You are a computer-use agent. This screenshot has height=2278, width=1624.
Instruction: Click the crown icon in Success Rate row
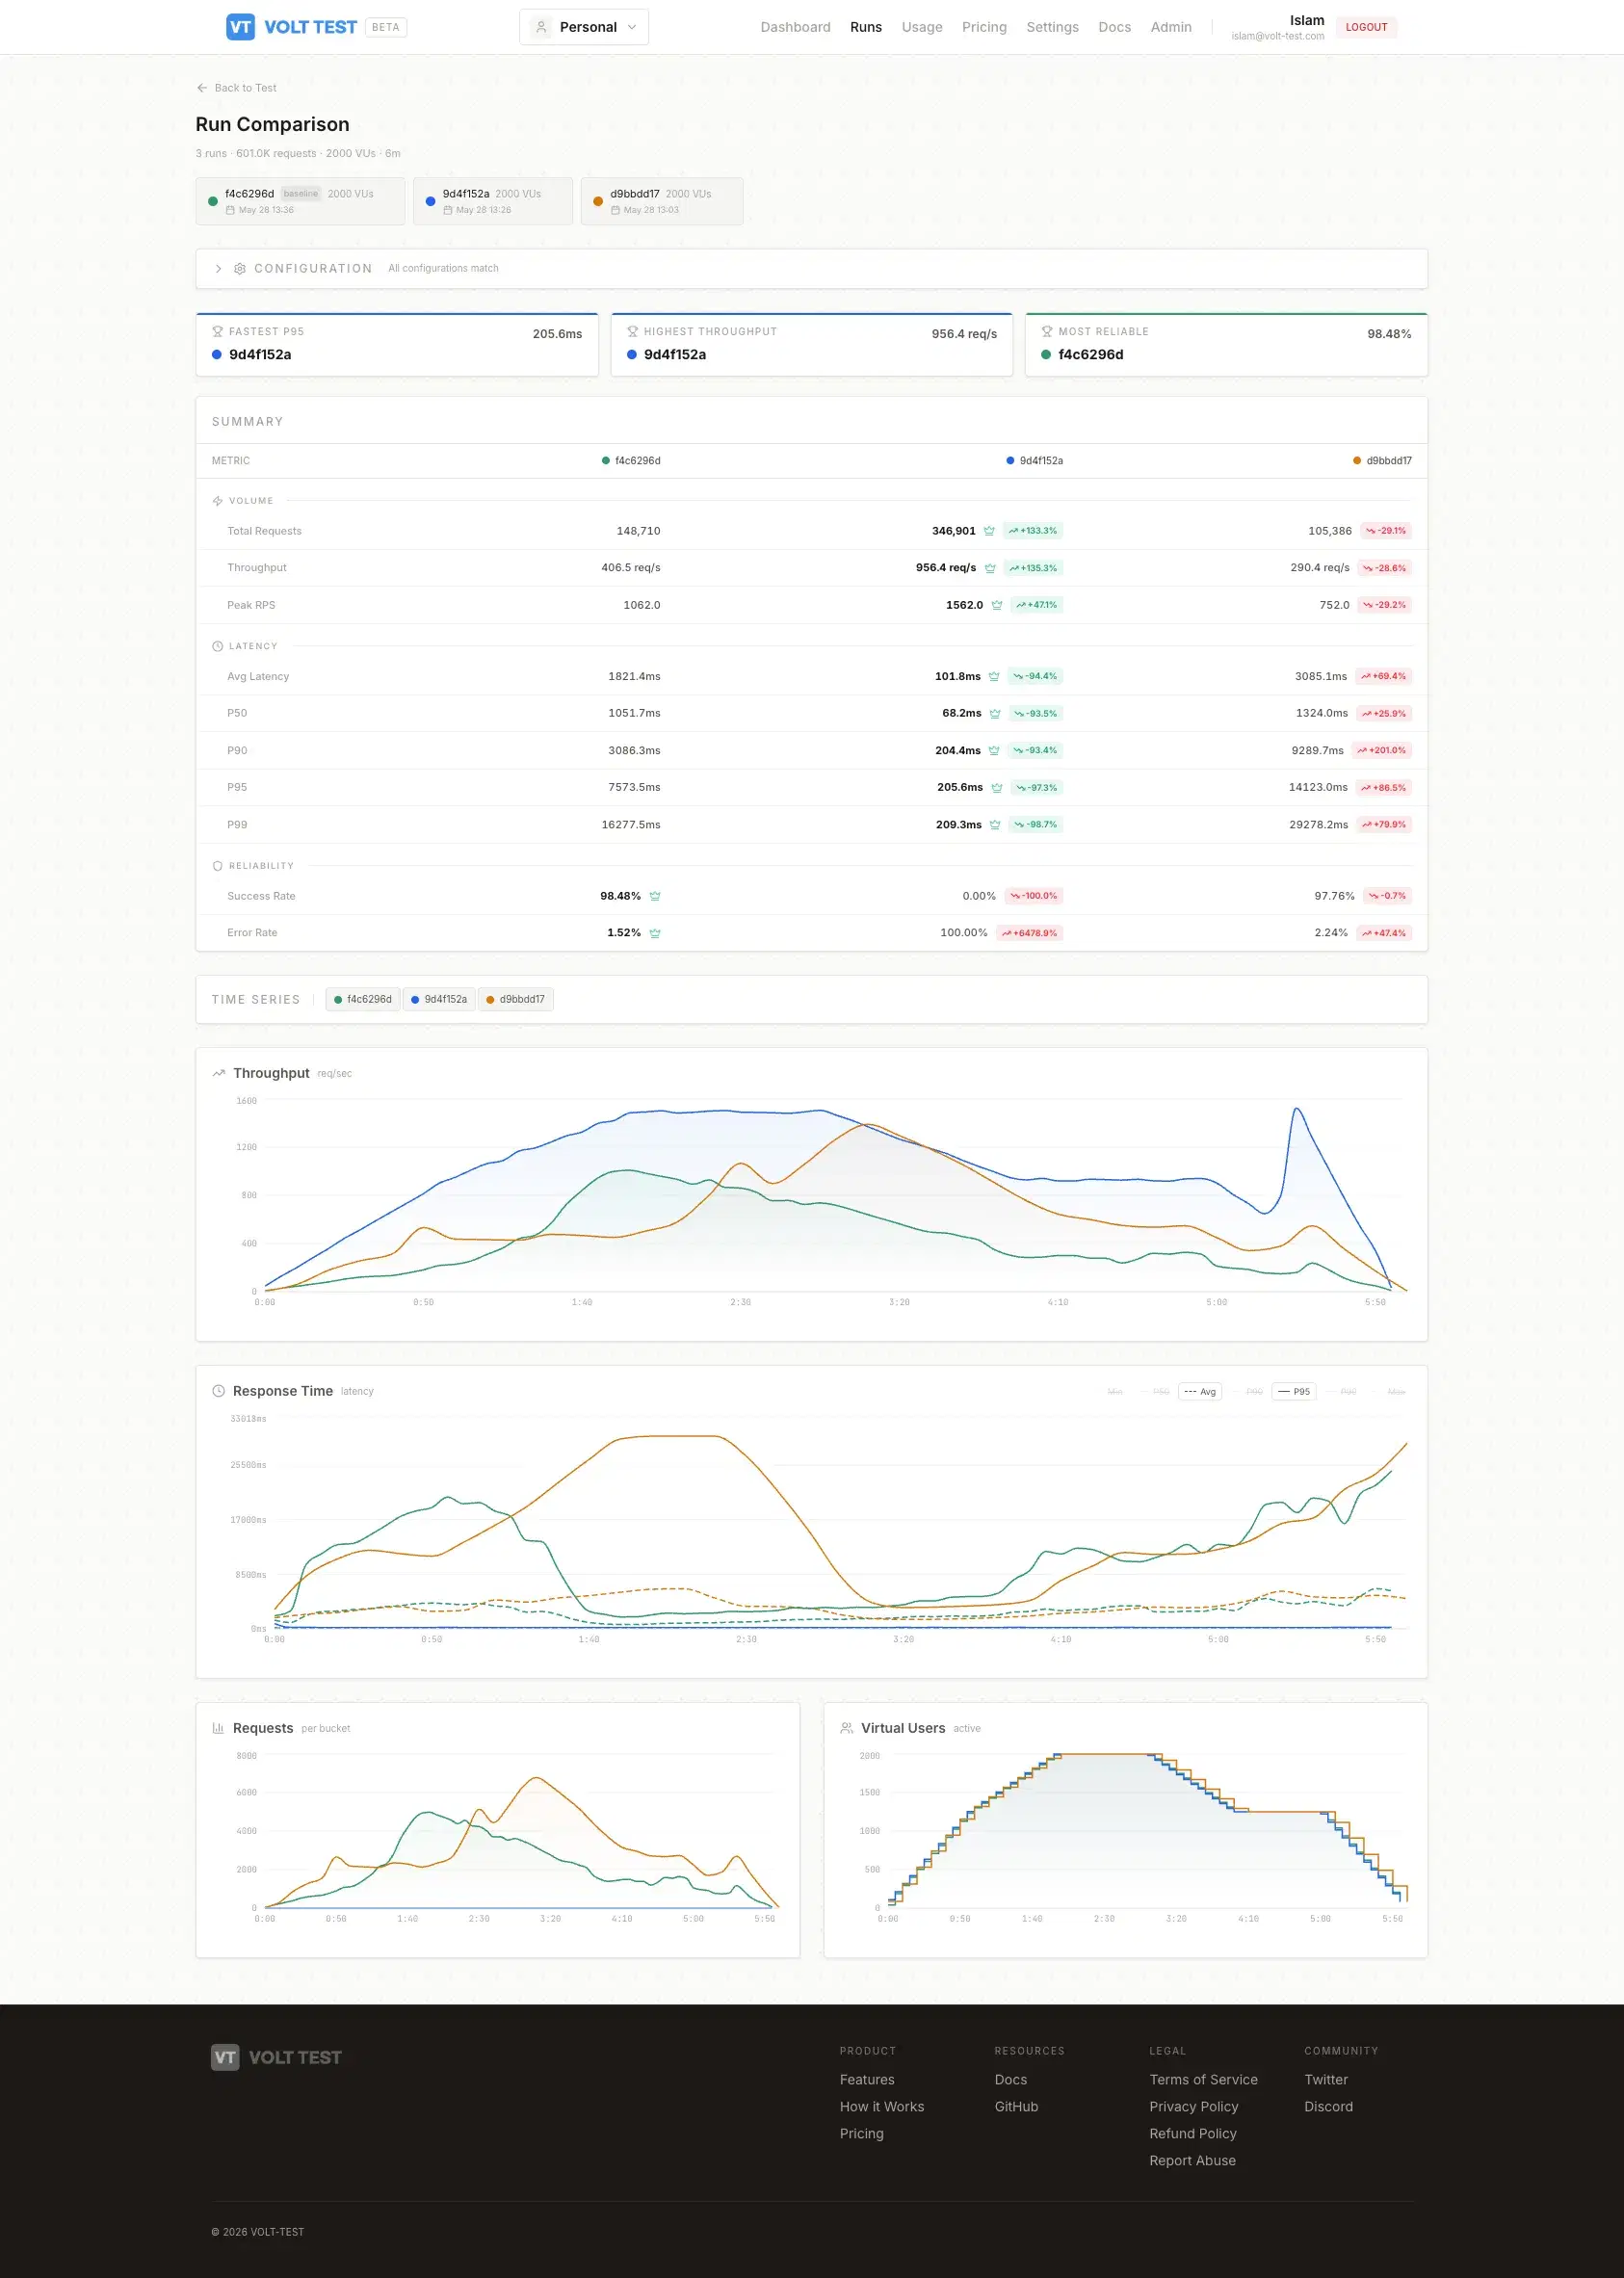(x=655, y=897)
